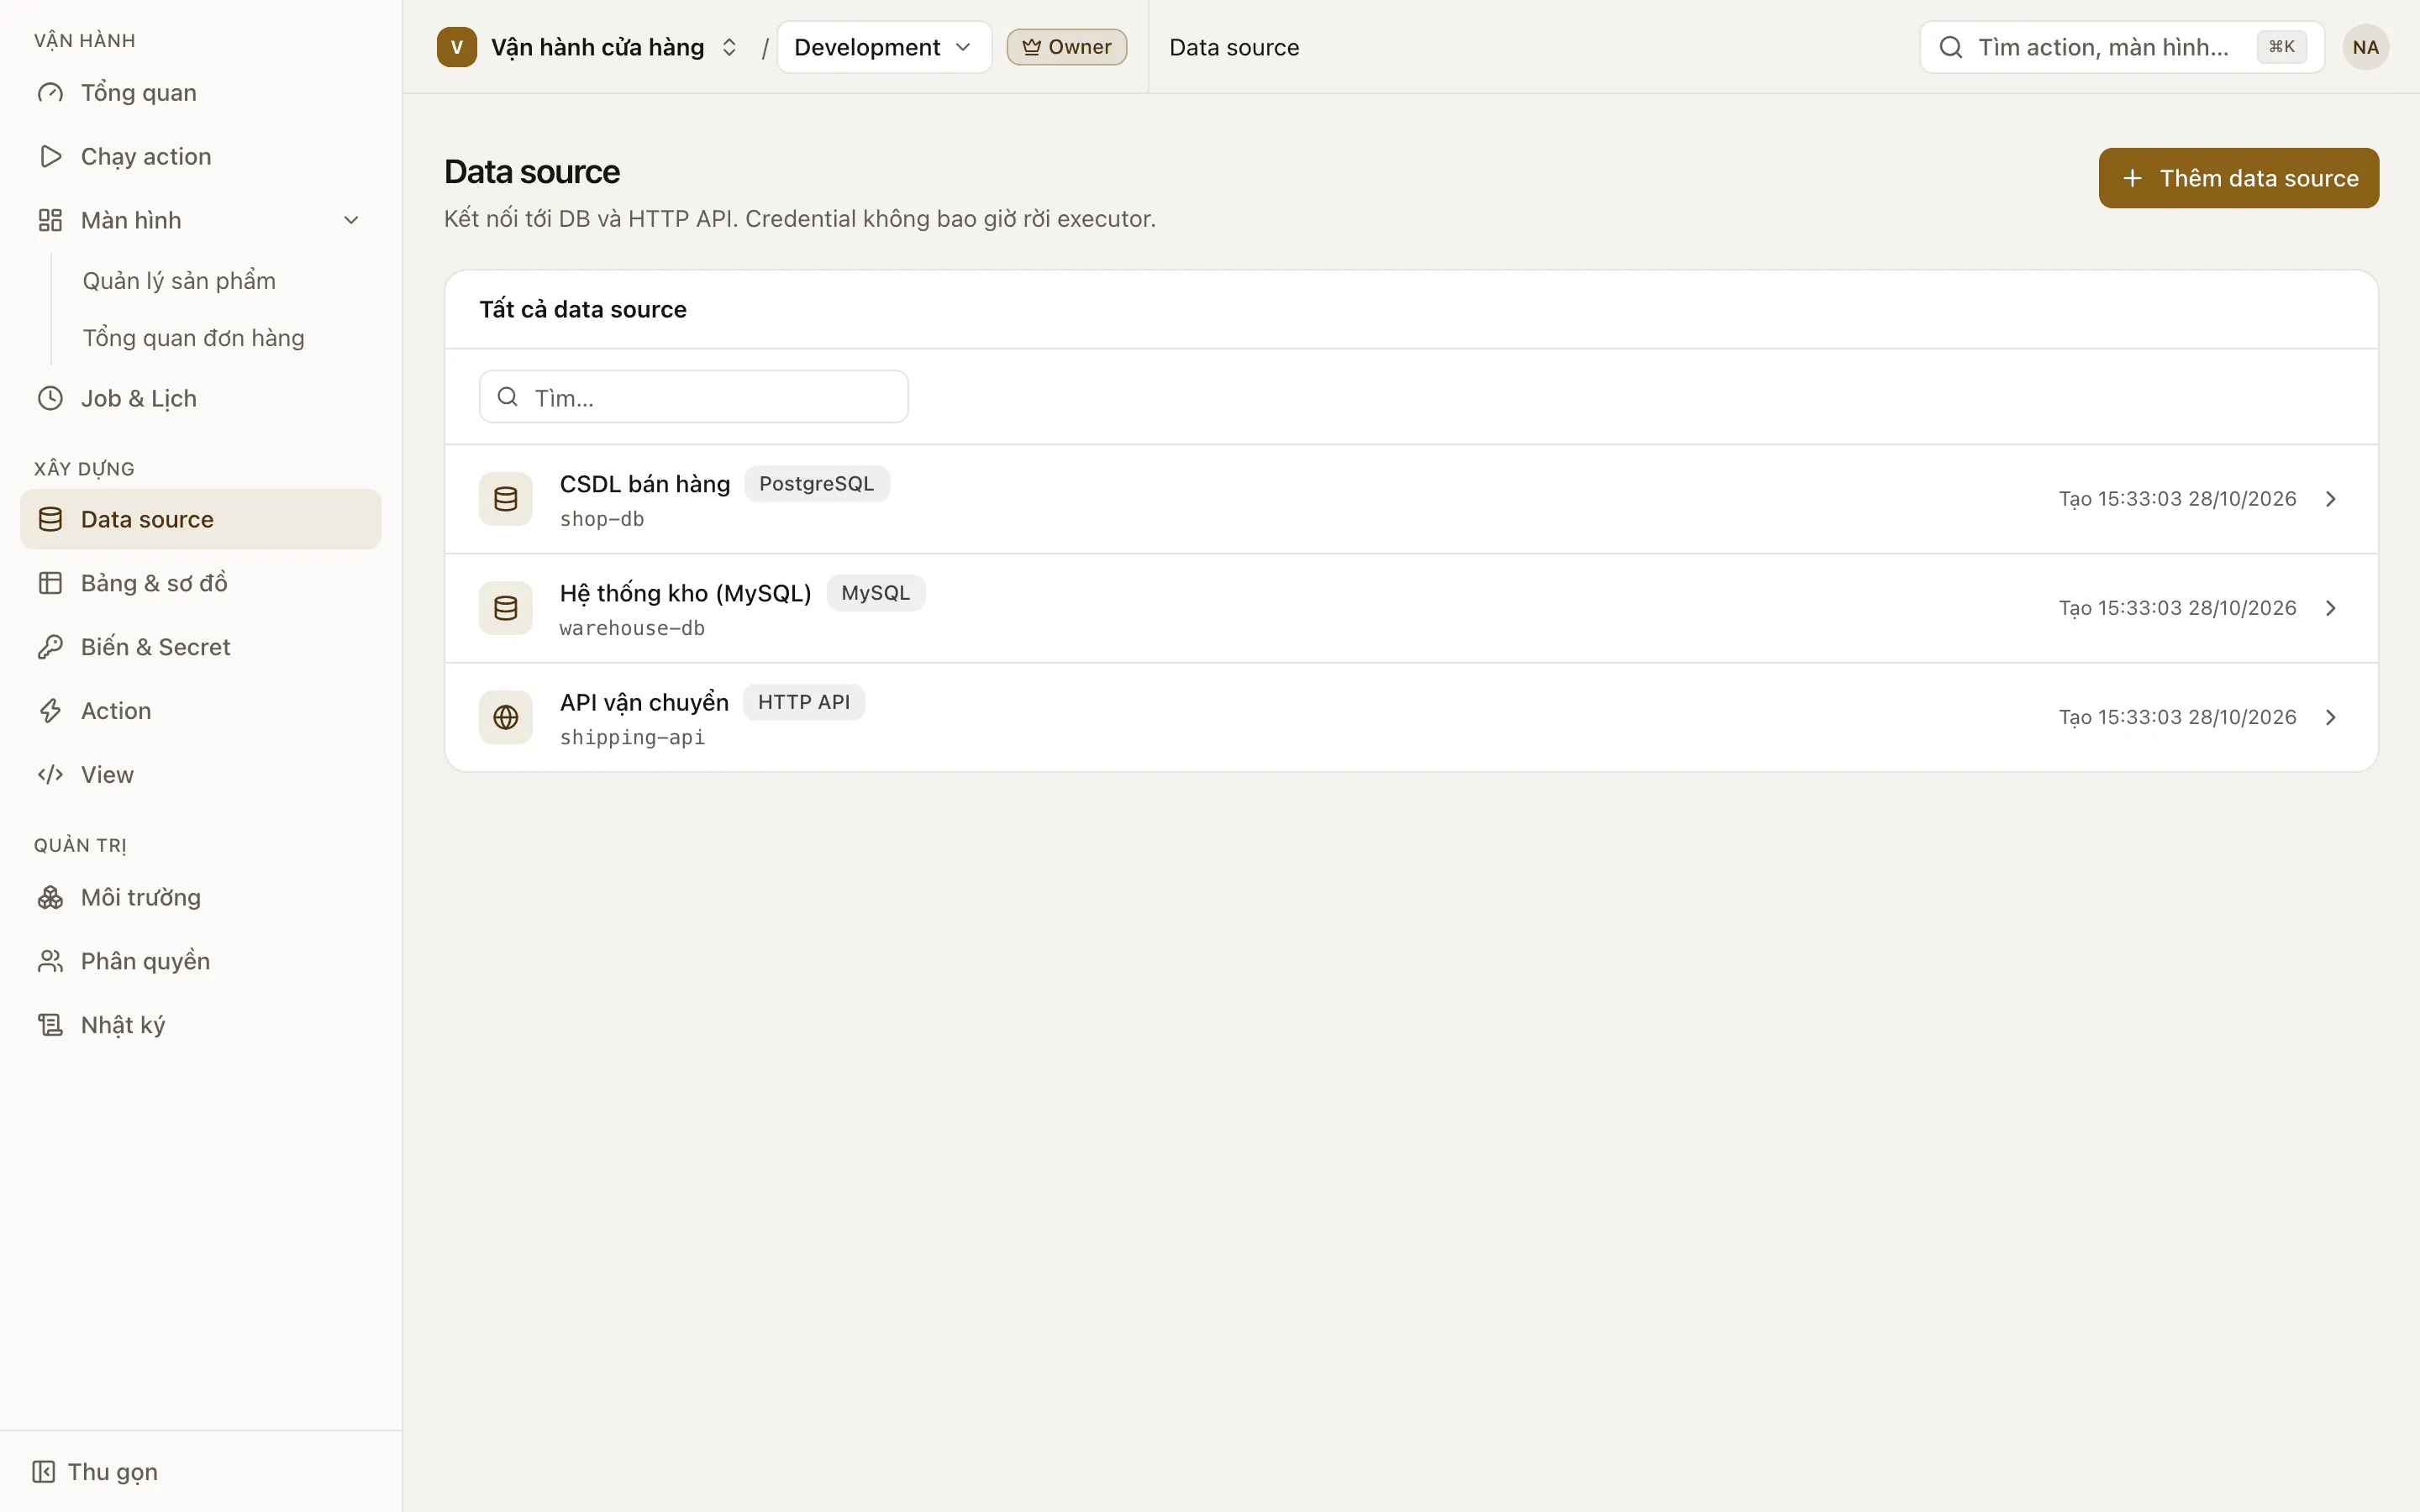The width and height of the screenshot is (2420, 1512).
Task: Click the warehouse-db identifier text
Action: click(x=632, y=628)
